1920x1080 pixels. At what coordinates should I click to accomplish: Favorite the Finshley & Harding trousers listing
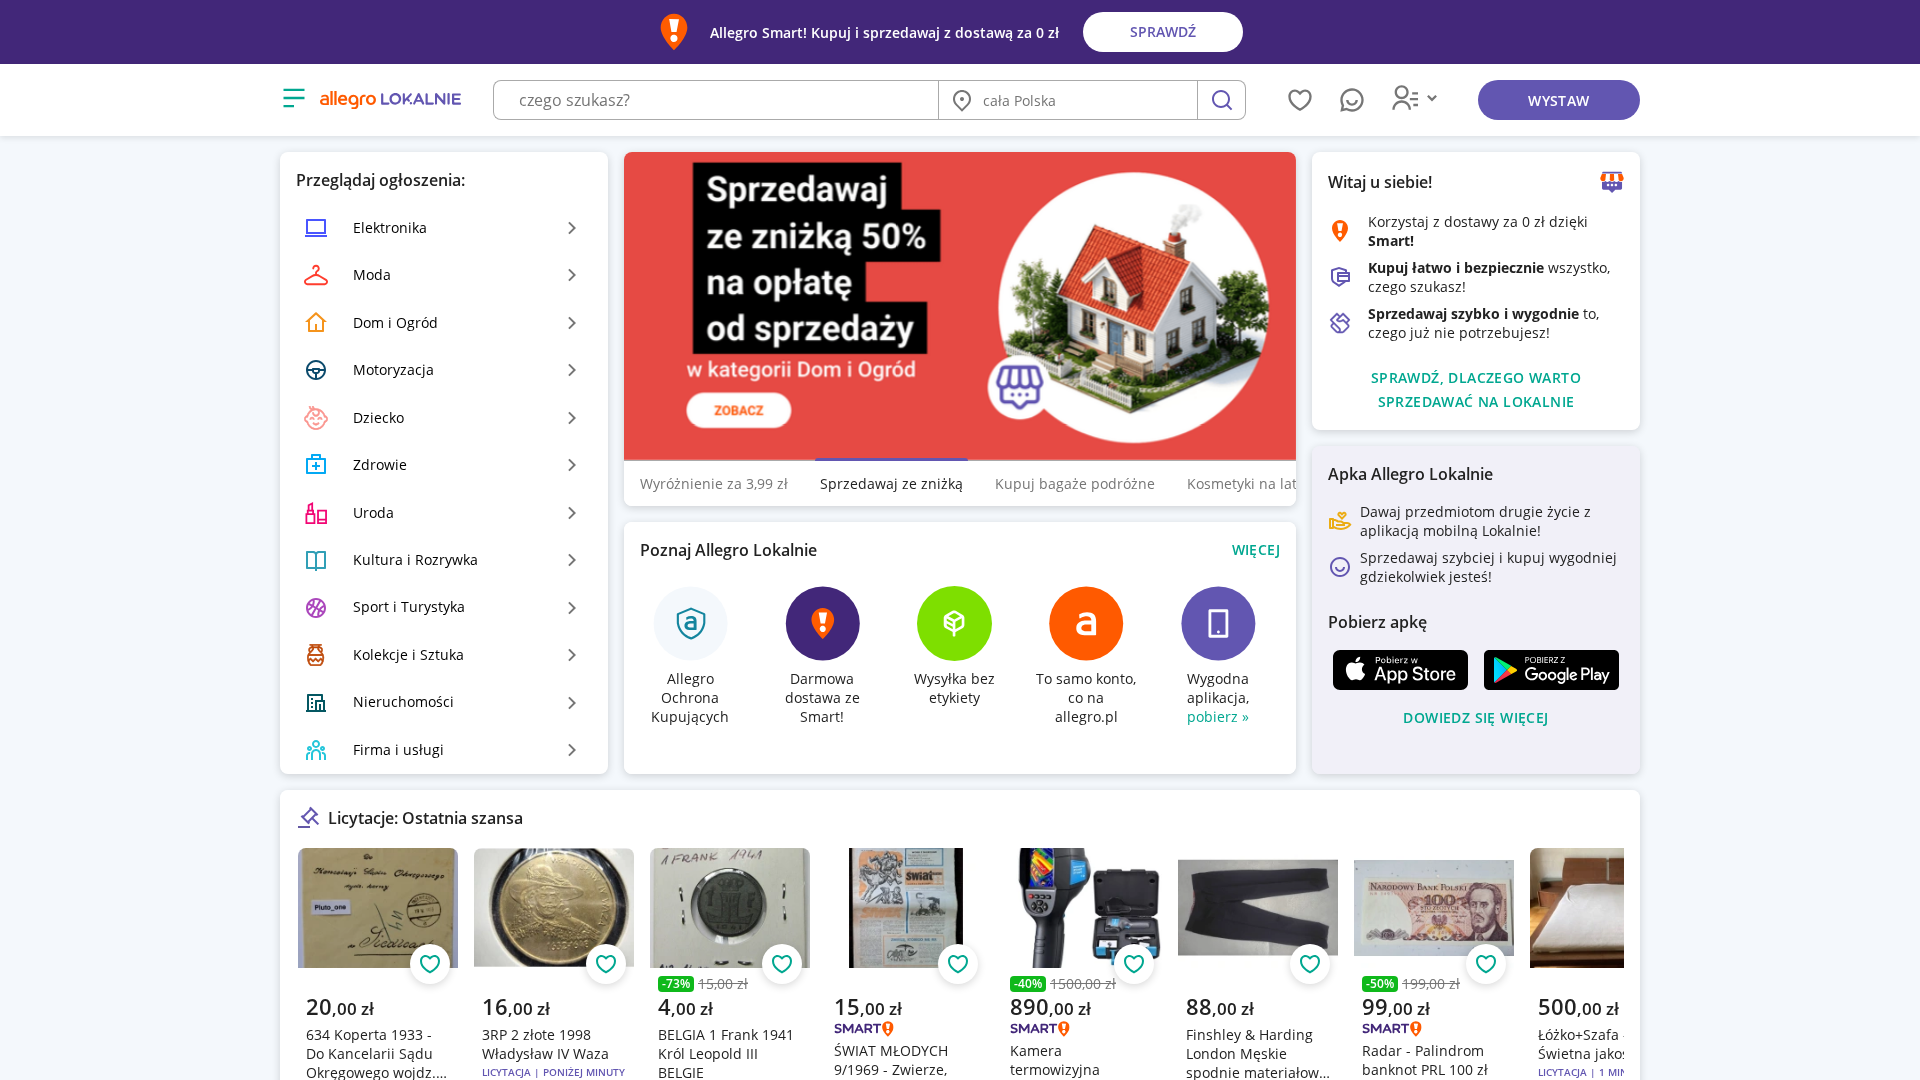tap(1310, 964)
